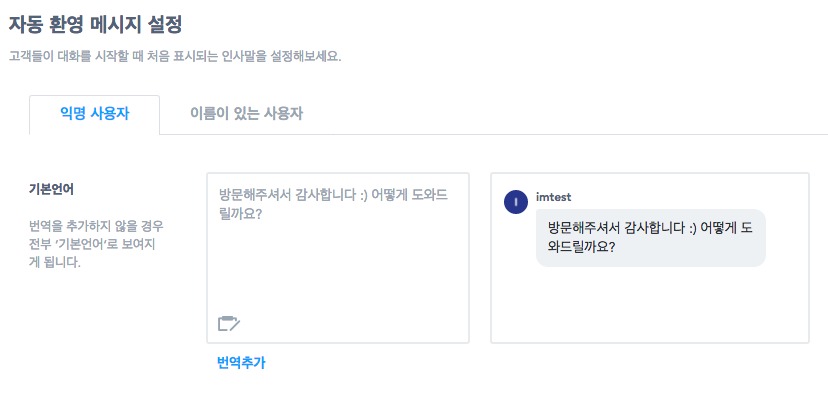Click the word 인사말을 in the subtitle
The width and height of the screenshot is (828, 394).
point(228,57)
